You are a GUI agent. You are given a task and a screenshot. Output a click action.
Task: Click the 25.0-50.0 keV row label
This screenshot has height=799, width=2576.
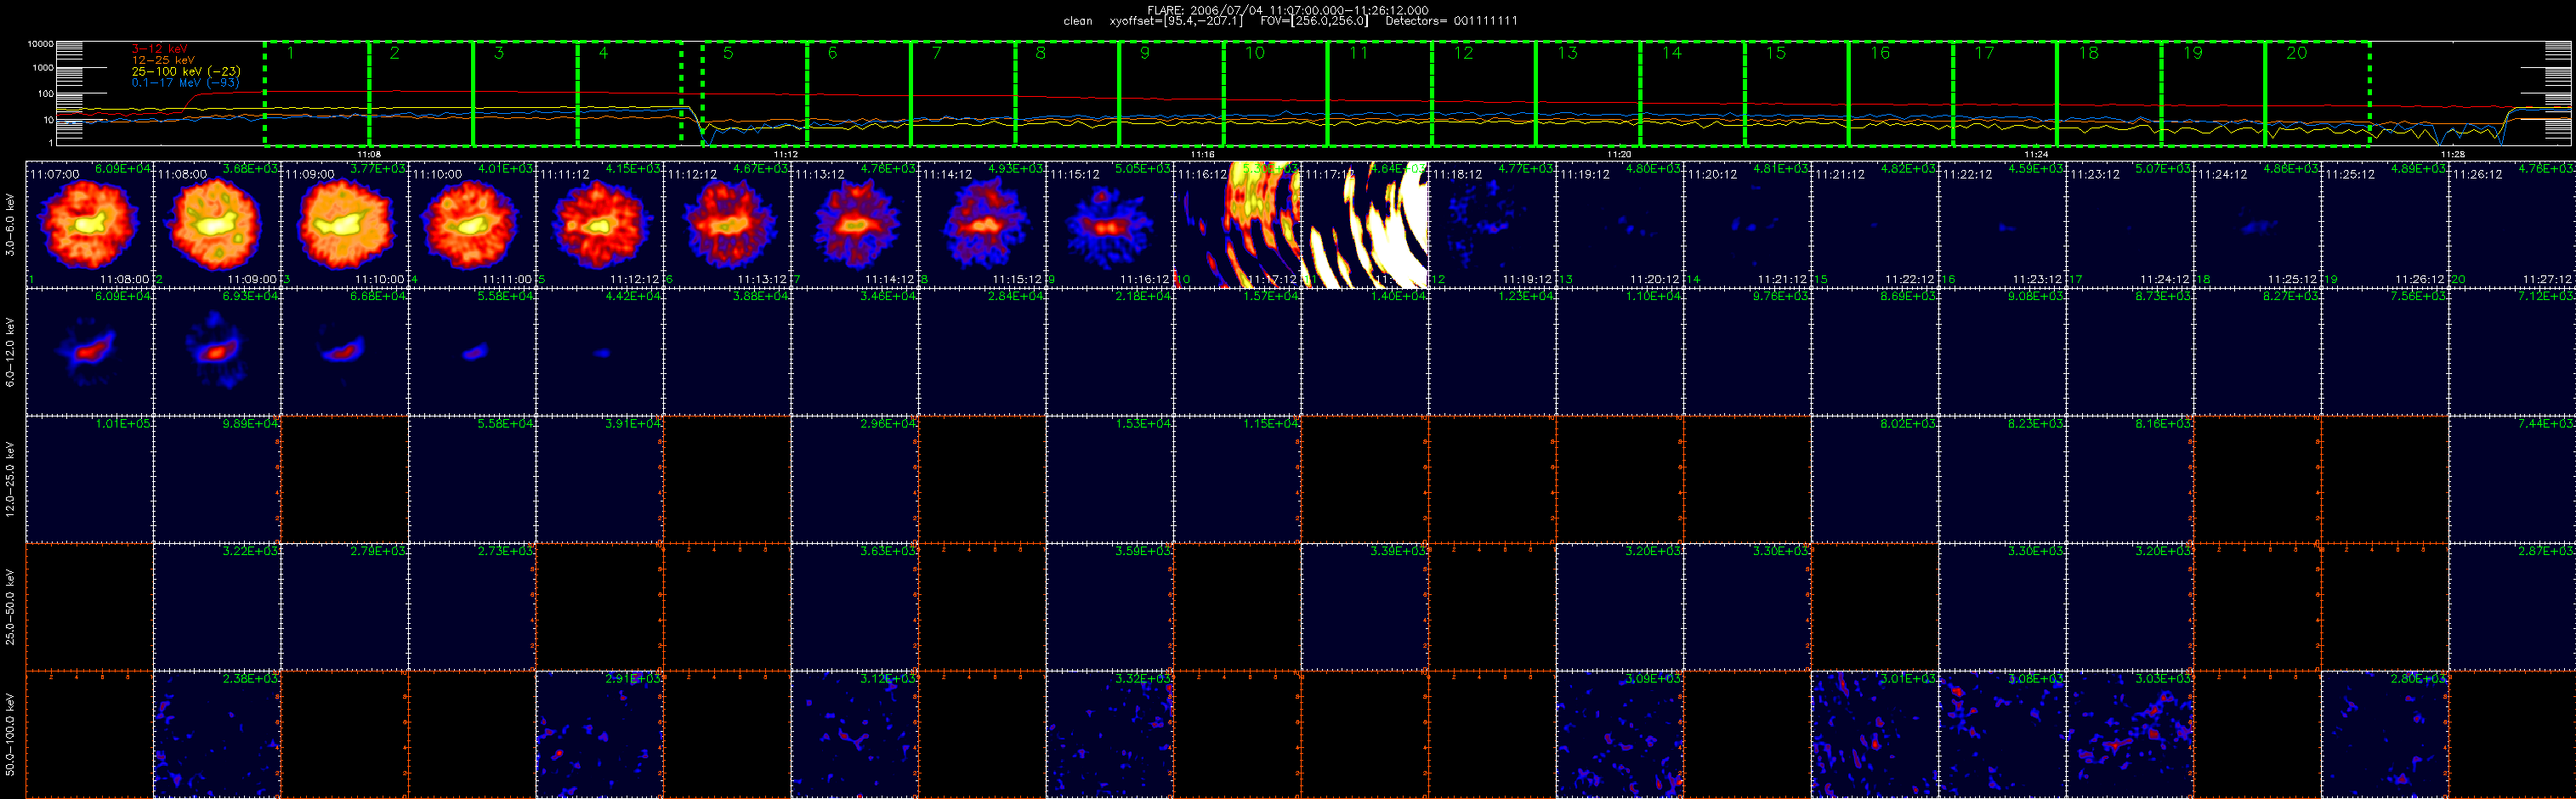[x=10, y=607]
